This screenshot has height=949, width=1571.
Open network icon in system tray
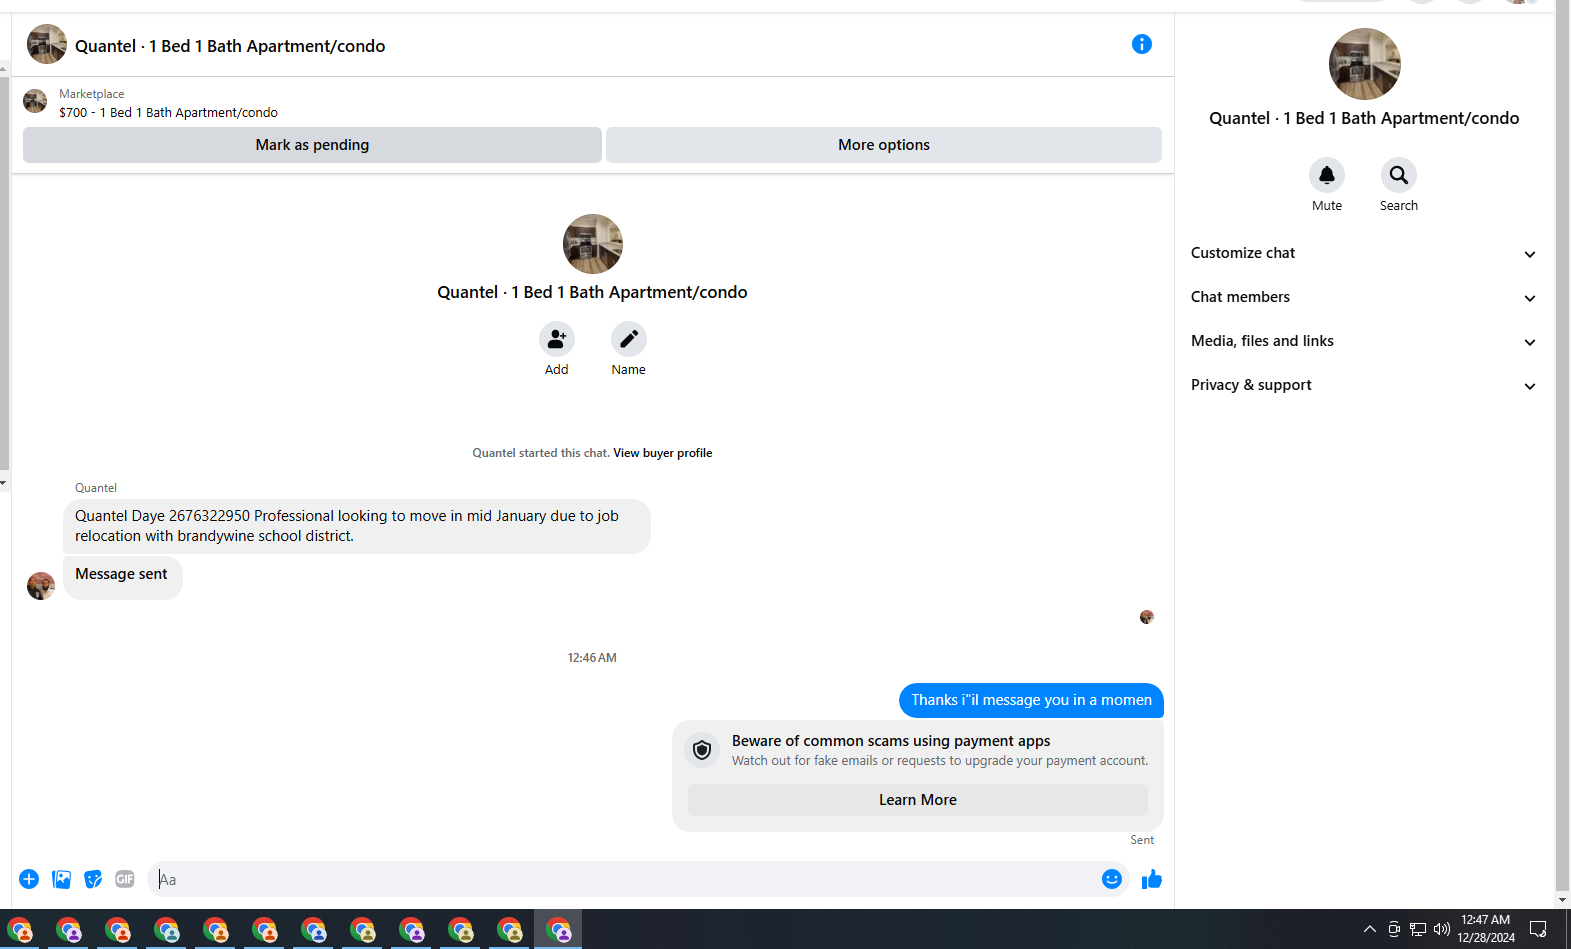[x=1417, y=929]
